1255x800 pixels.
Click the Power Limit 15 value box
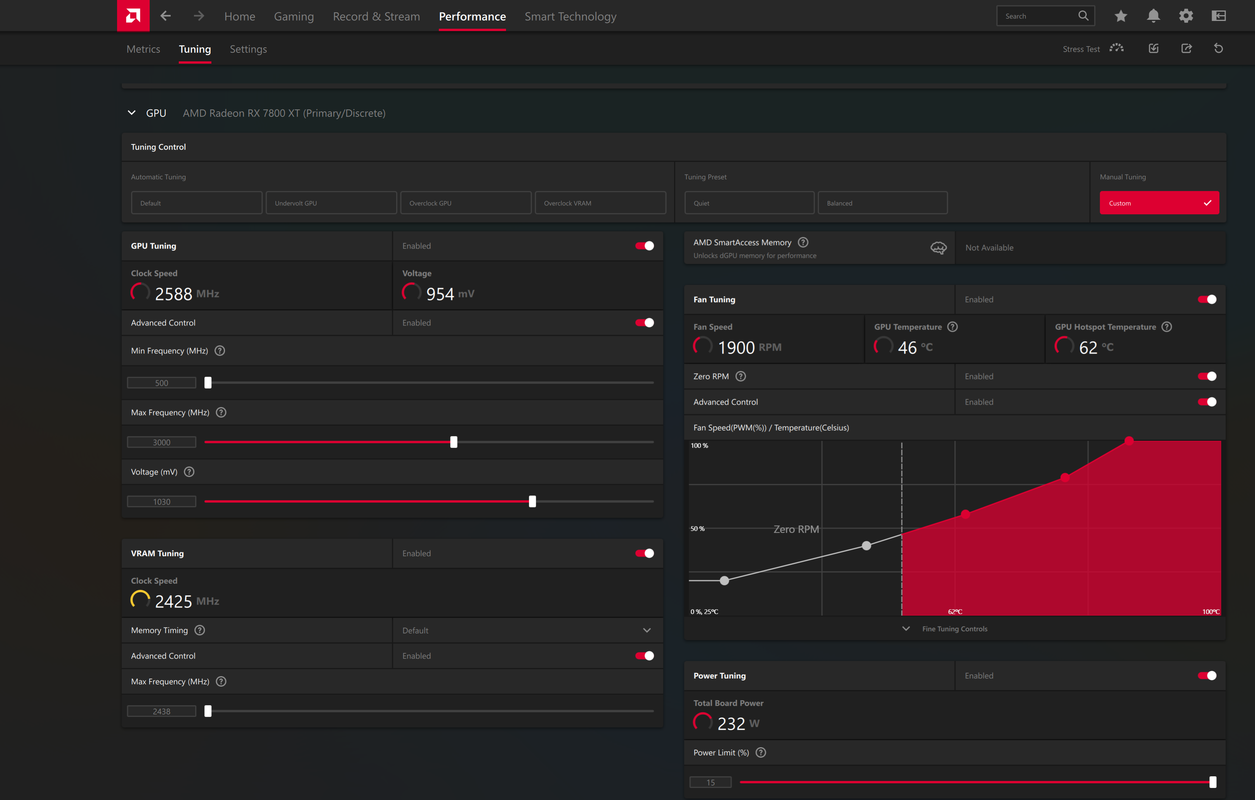click(x=710, y=782)
